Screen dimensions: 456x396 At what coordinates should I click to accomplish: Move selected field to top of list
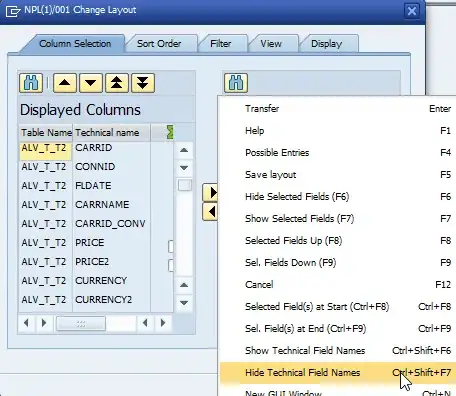(117, 83)
